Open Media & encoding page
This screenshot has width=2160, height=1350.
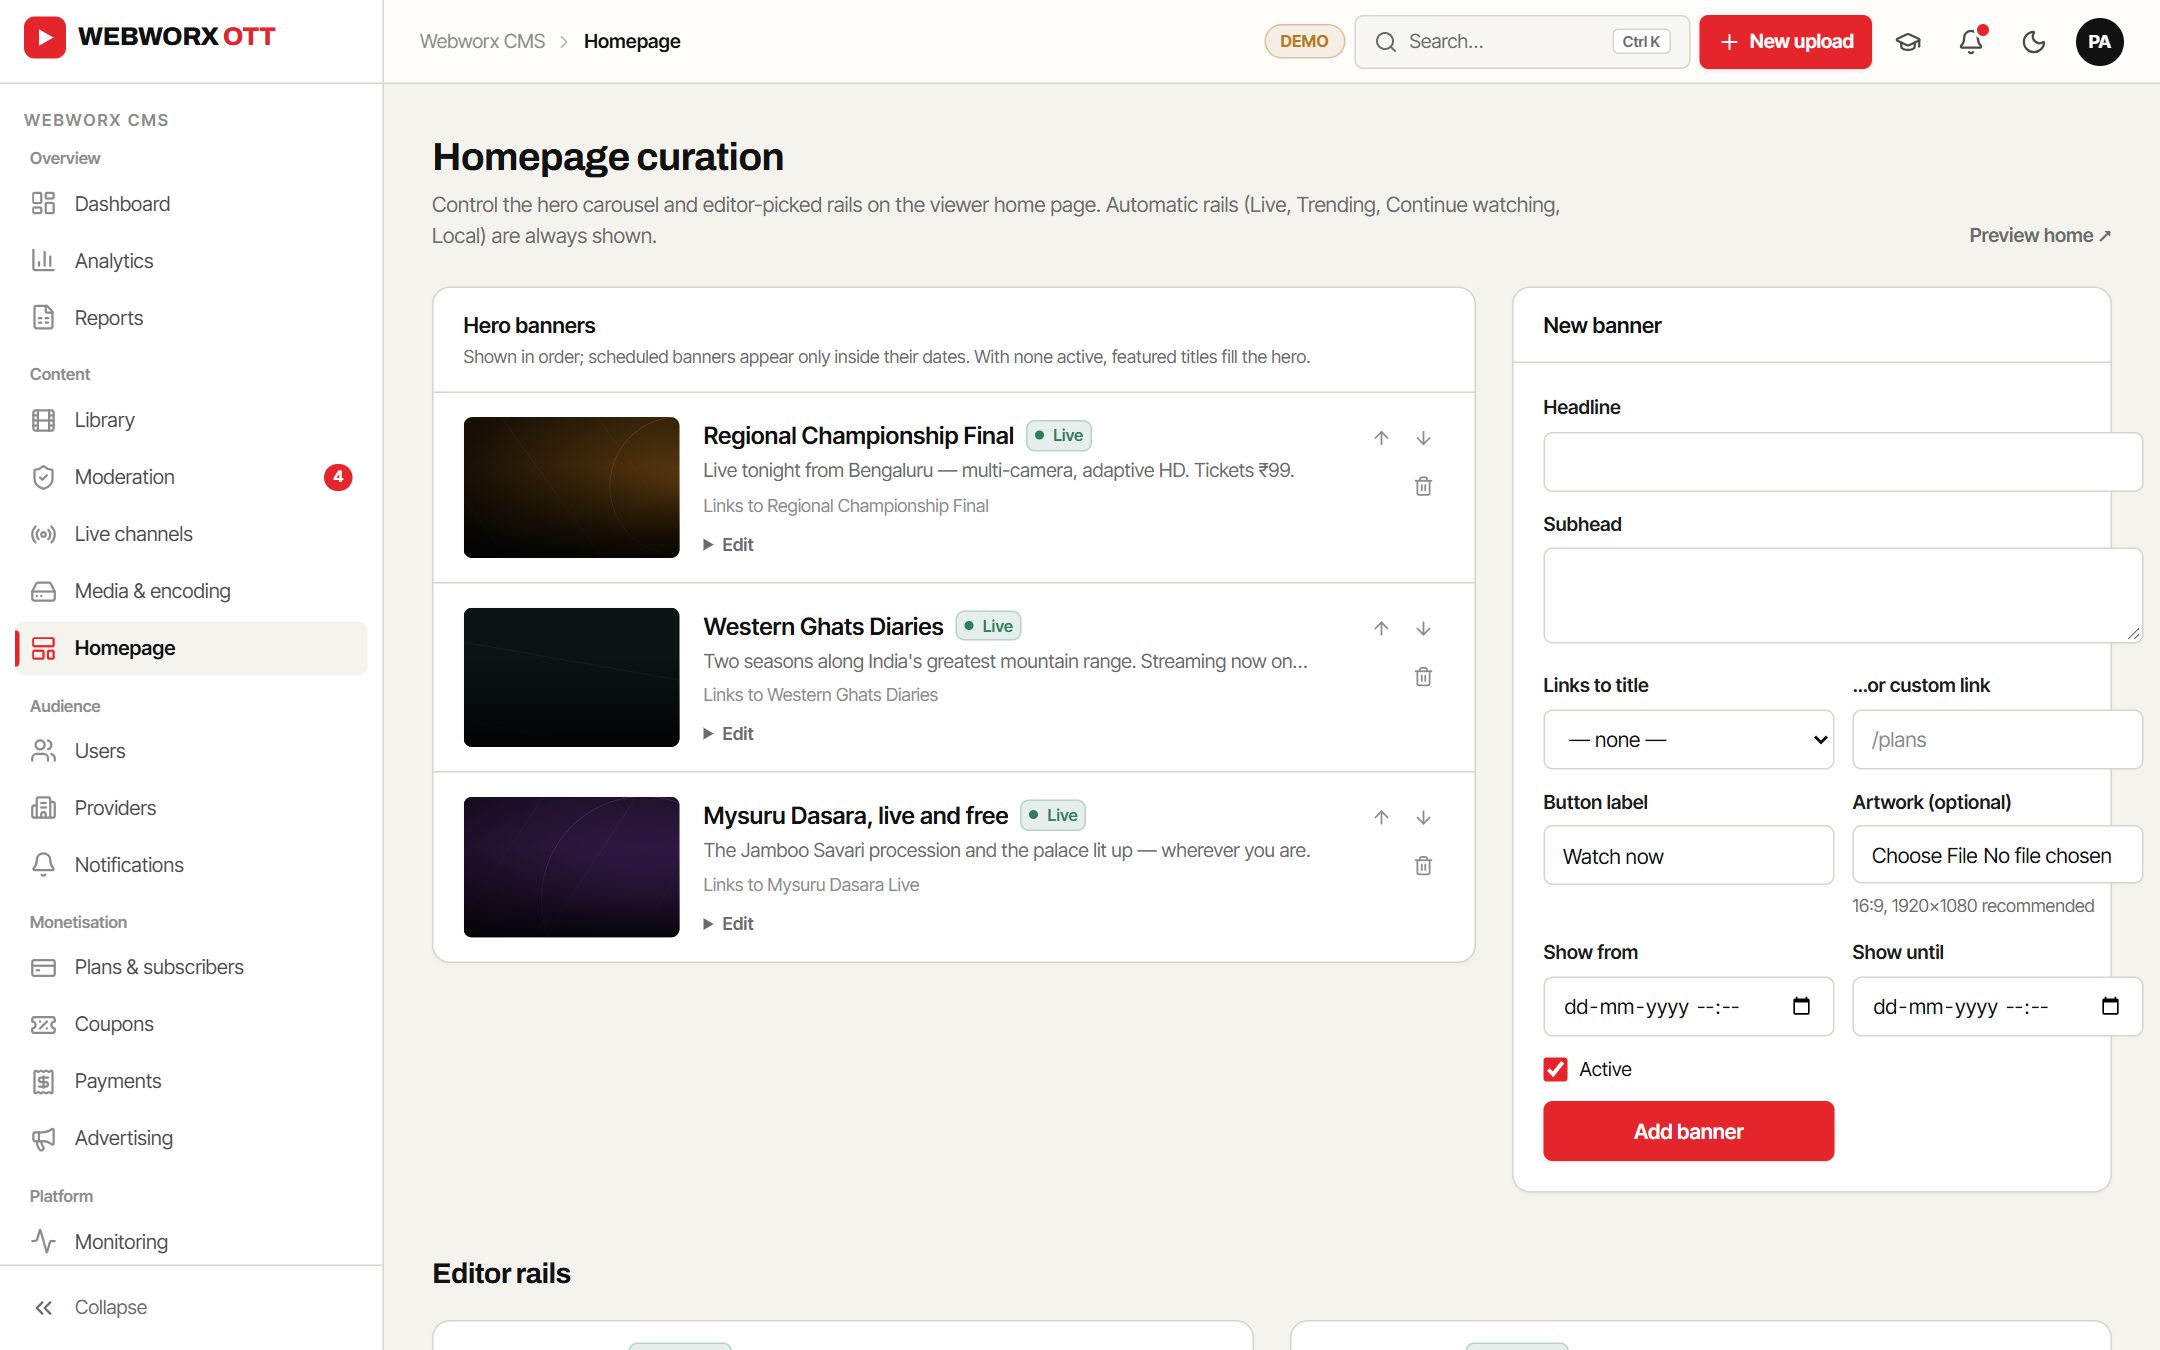(x=191, y=591)
